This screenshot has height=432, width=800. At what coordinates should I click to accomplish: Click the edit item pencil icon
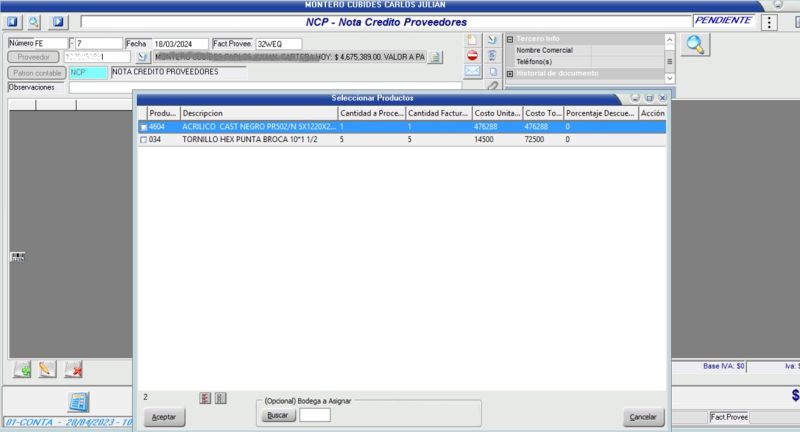[x=46, y=369]
